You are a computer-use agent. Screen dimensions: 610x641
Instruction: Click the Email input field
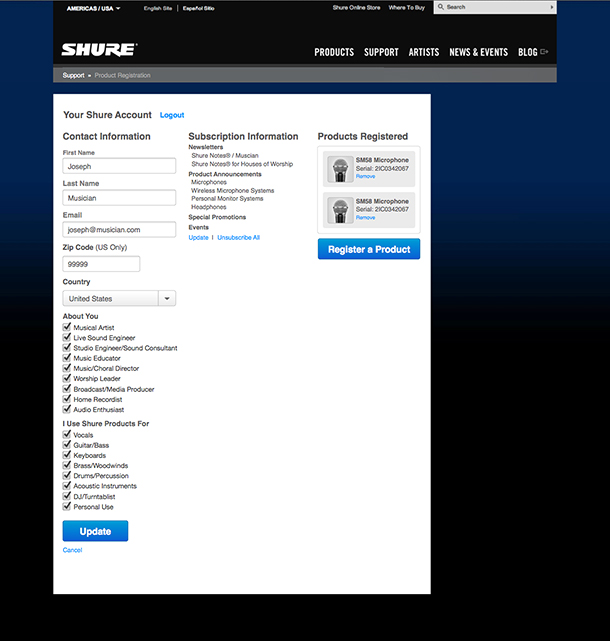coord(119,229)
